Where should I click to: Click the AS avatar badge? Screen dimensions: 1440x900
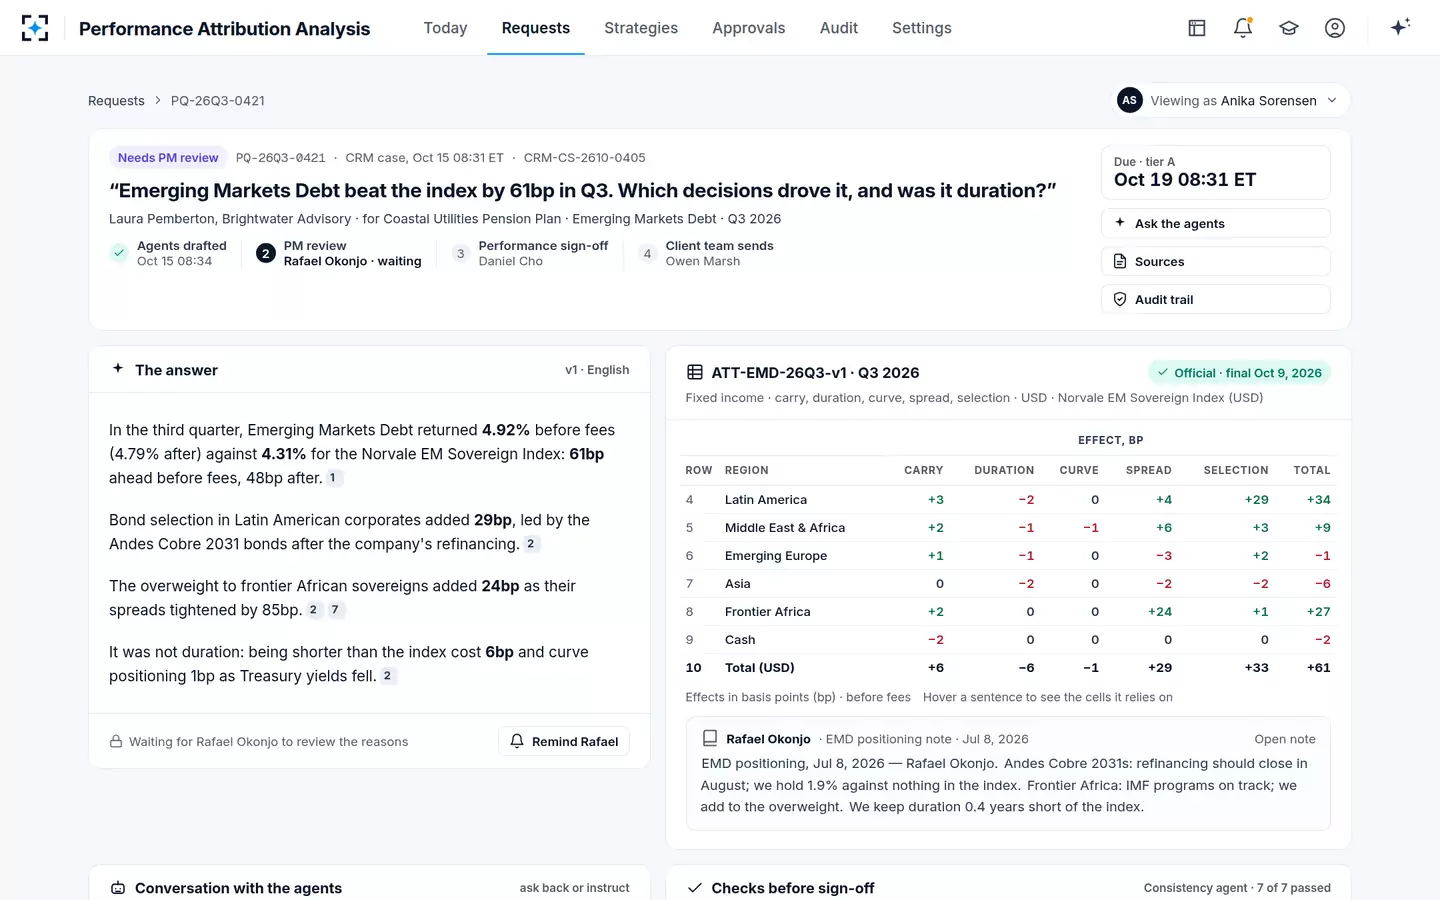(x=1130, y=100)
